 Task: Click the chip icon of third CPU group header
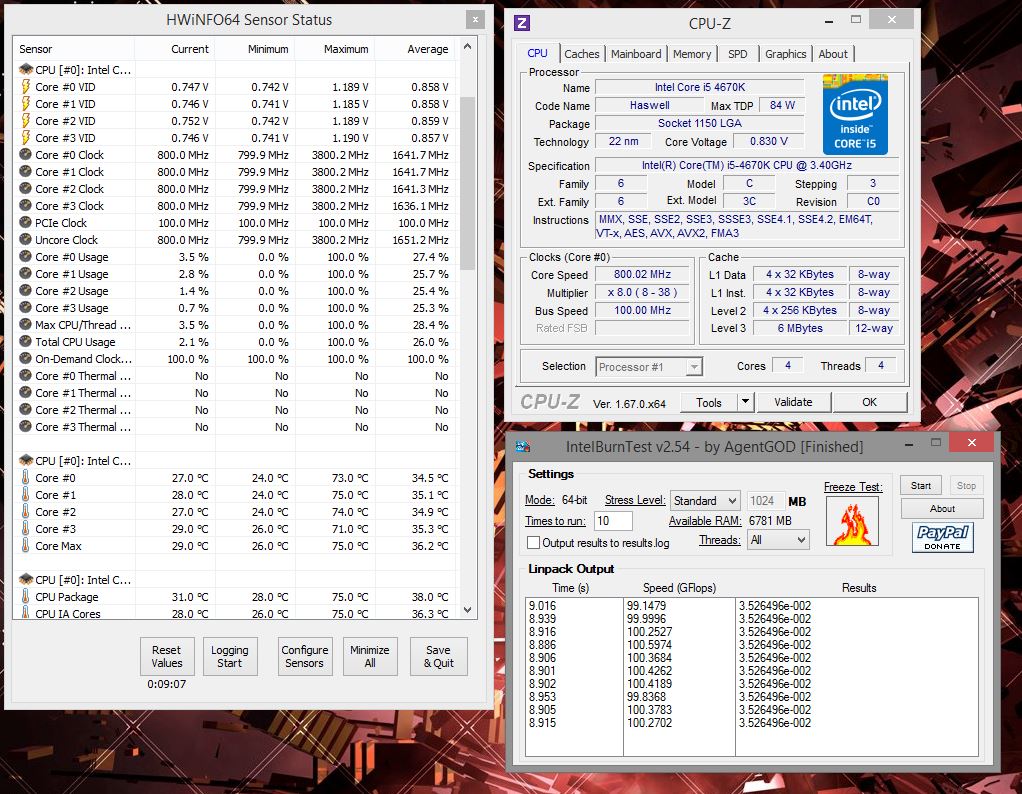click(26, 579)
